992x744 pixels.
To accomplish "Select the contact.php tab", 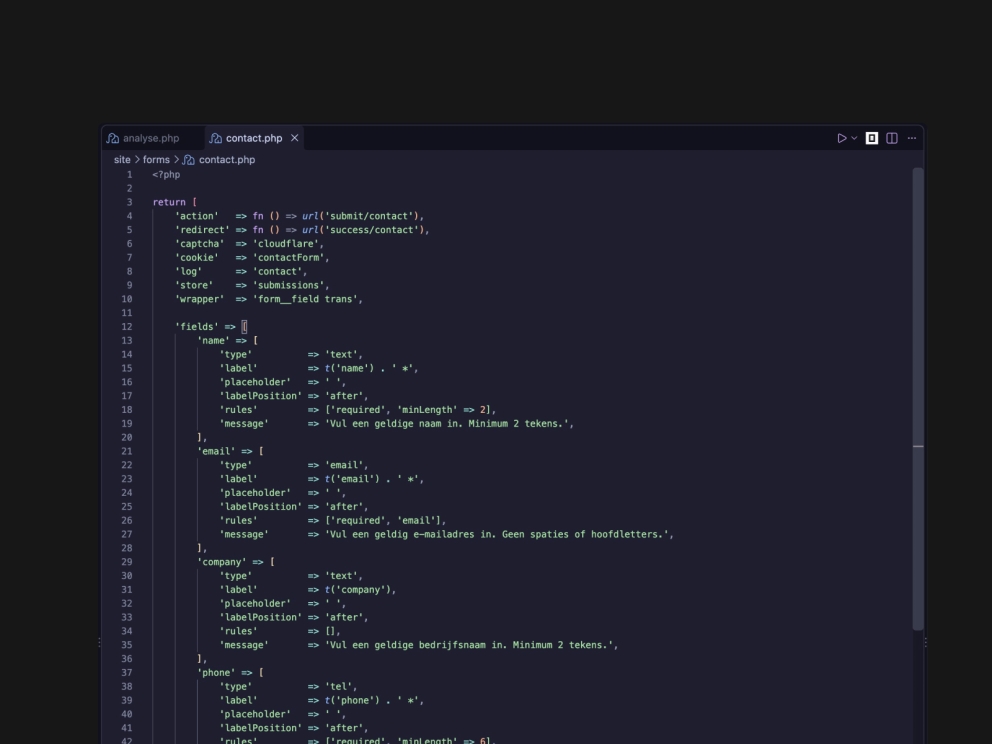I will tap(254, 138).
